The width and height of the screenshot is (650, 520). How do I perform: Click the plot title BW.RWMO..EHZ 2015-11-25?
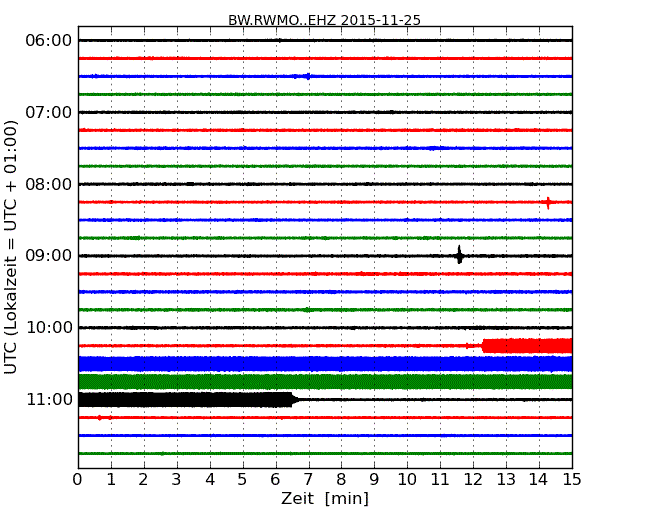pos(324,20)
